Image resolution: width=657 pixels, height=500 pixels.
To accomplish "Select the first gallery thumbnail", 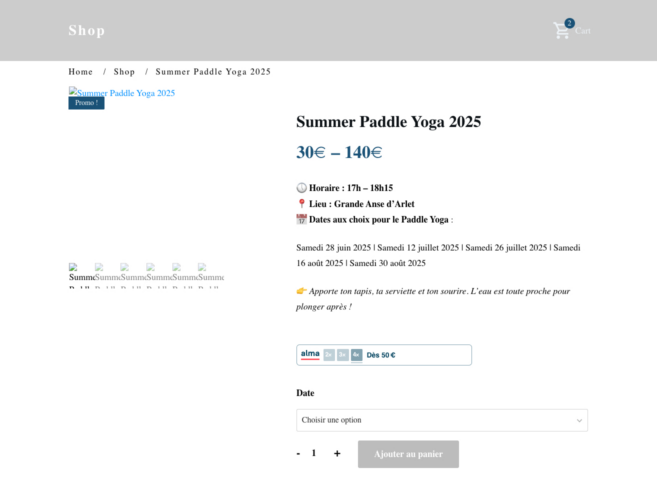I will pos(79,275).
